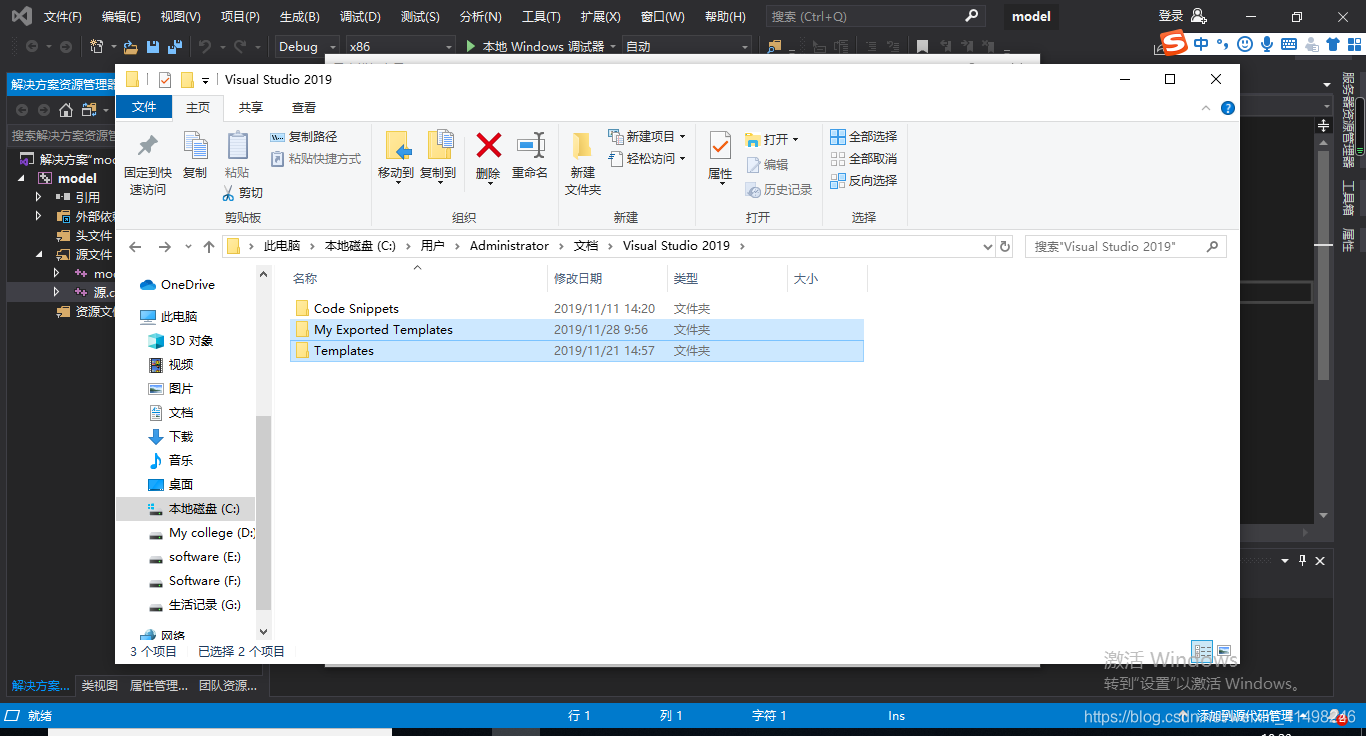The width and height of the screenshot is (1366, 736).
Task: Click Invert selection (反向选择)
Action: (x=864, y=181)
